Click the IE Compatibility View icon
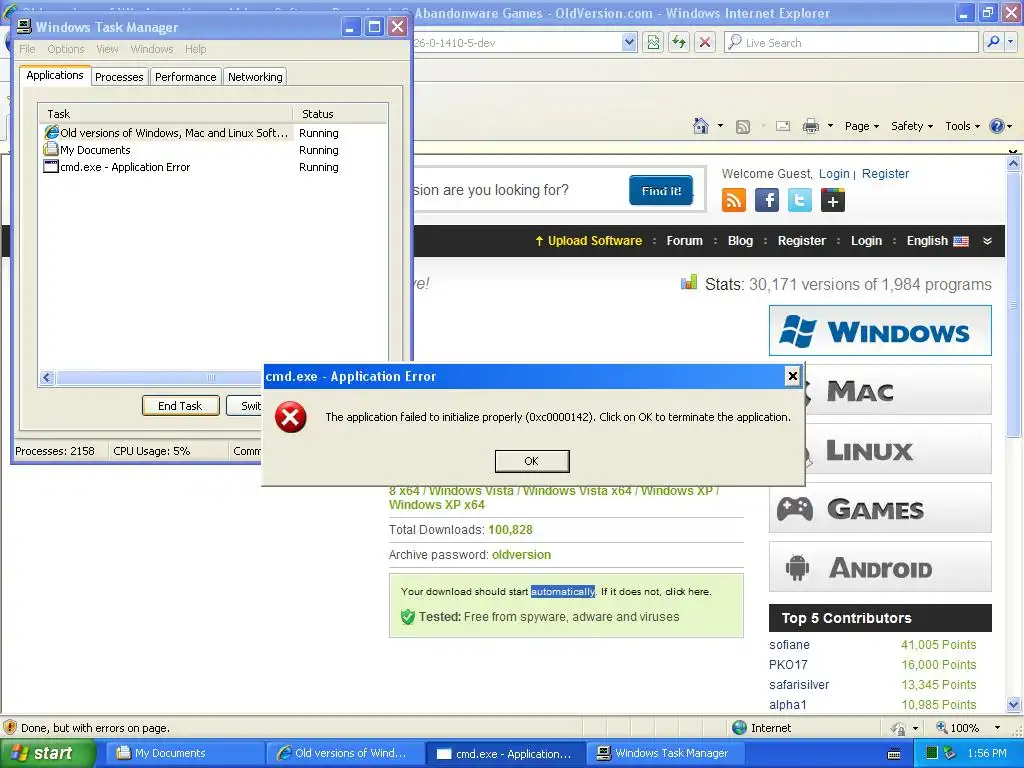This screenshot has width=1024, height=768. click(x=653, y=42)
